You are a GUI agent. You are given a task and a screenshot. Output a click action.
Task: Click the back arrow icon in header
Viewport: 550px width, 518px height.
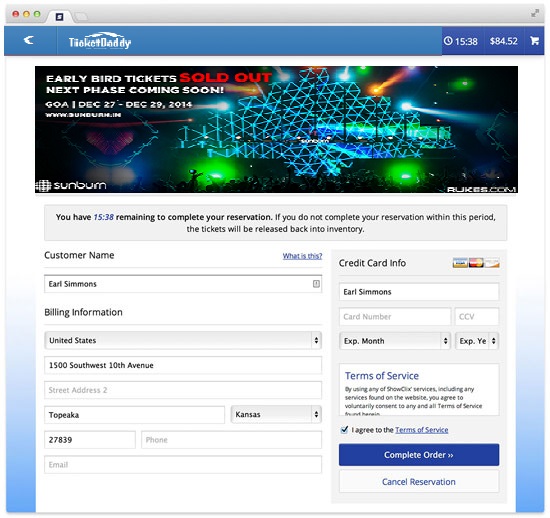(29, 40)
